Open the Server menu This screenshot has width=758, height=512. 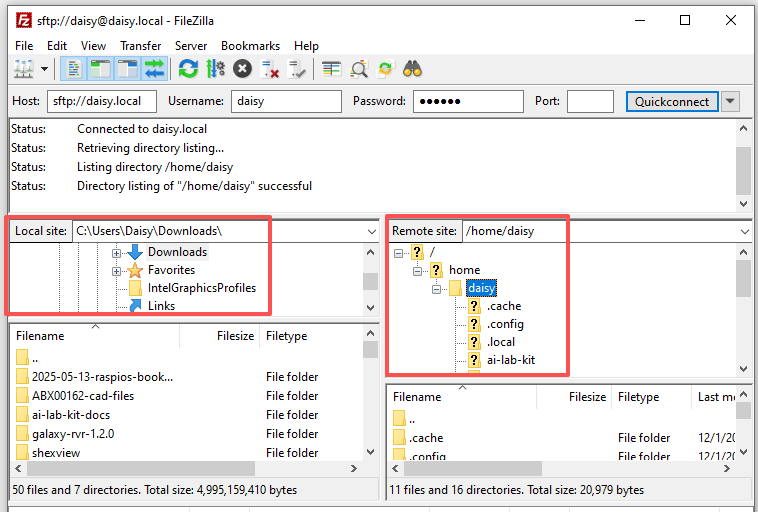(x=191, y=46)
